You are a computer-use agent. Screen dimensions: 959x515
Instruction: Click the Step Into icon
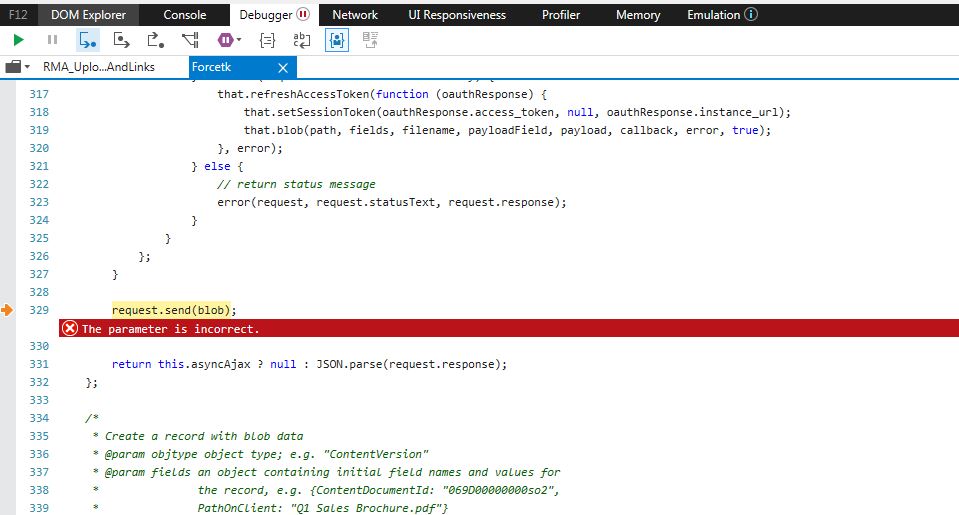pyautogui.click(x=88, y=40)
